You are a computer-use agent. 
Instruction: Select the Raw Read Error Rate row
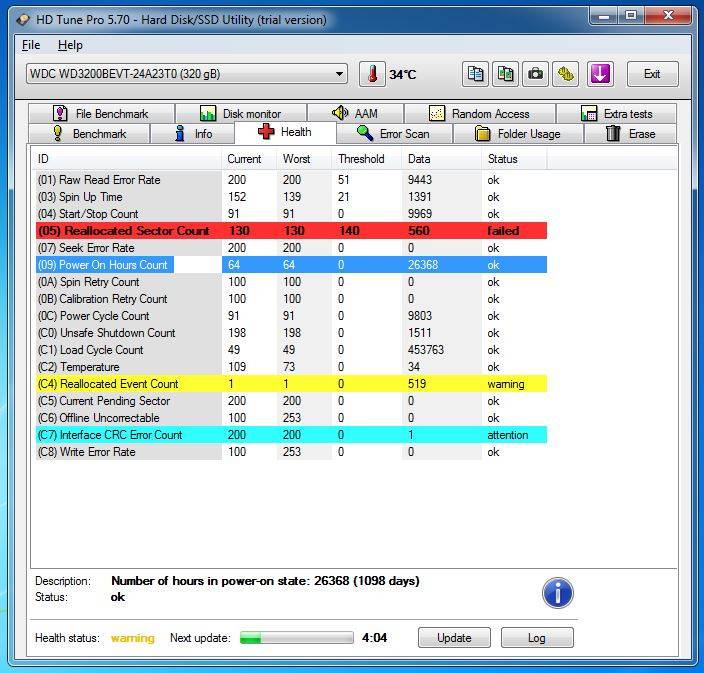click(x=291, y=180)
